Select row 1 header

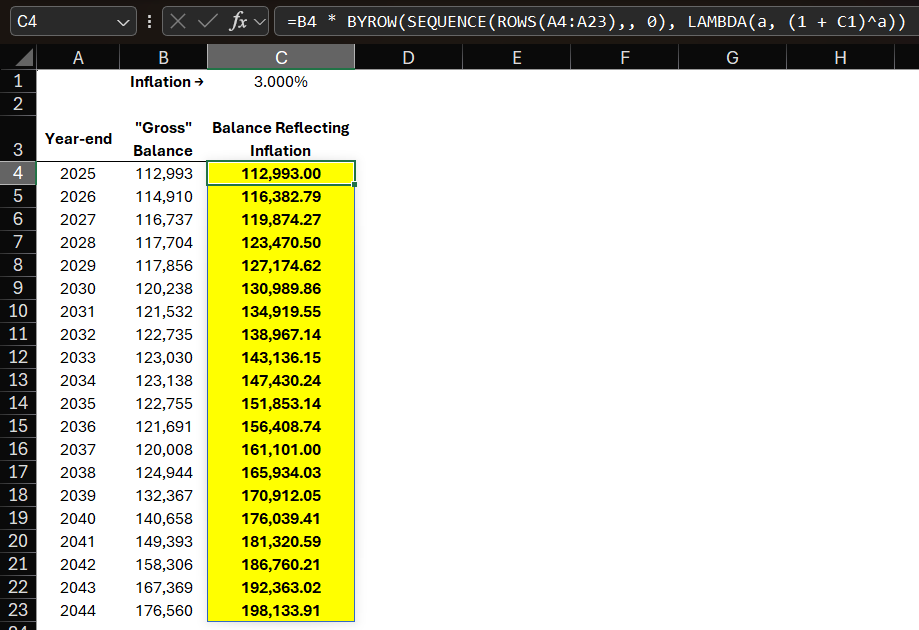click(x=18, y=81)
